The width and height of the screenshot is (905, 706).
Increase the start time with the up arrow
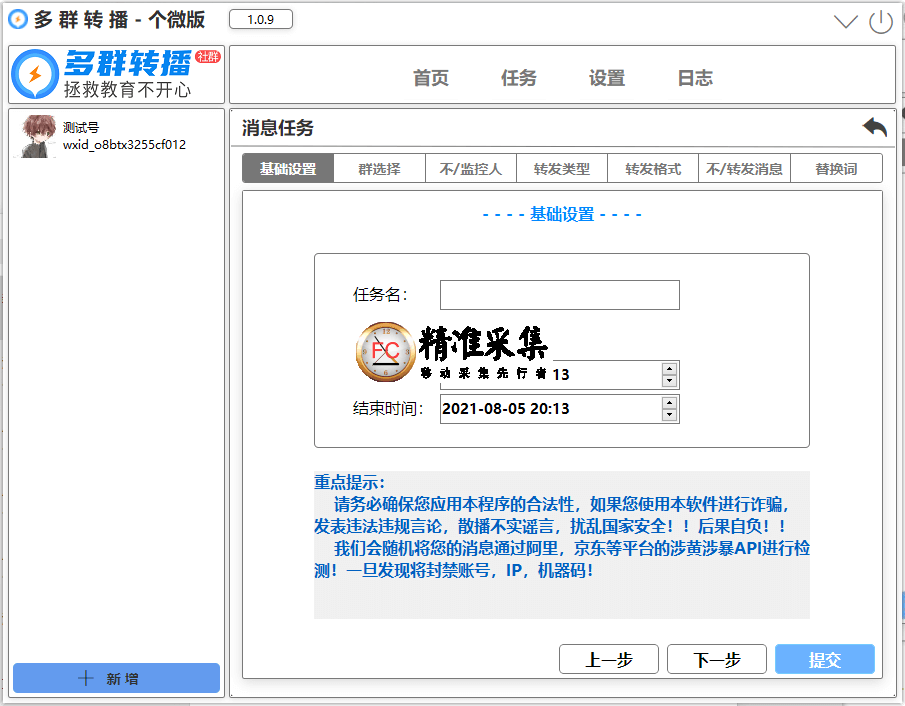(x=669, y=369)
